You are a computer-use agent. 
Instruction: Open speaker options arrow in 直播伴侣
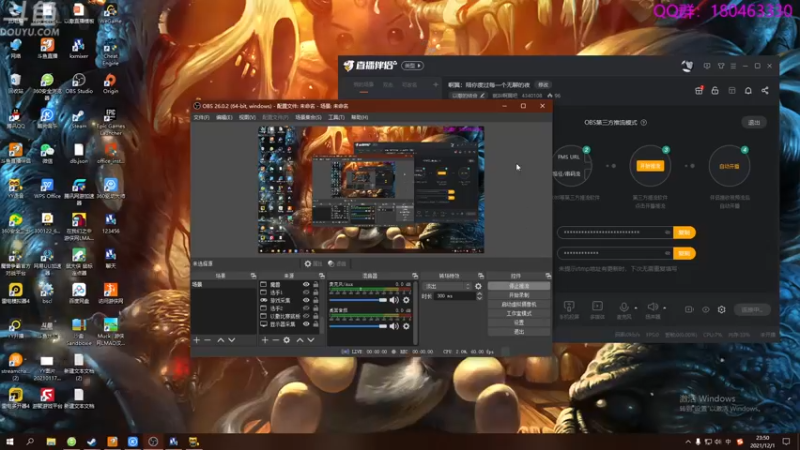tap(664, 308)
